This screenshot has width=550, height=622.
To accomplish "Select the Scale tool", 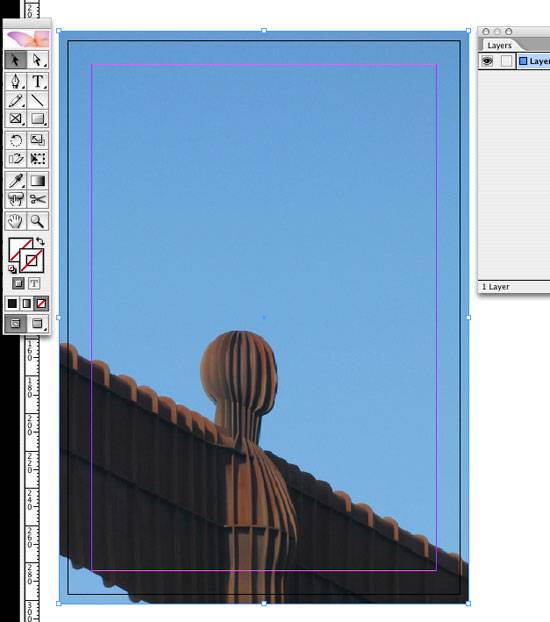I will 38,140.
